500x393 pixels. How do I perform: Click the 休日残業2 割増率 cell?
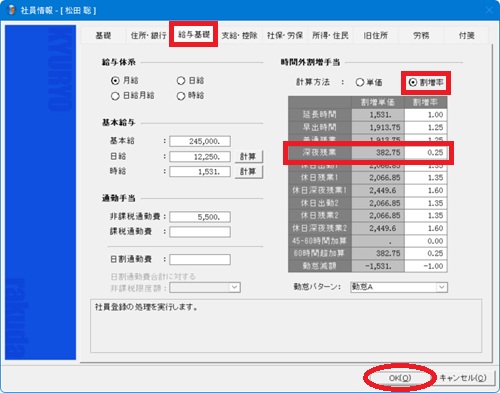coord(426,216)
